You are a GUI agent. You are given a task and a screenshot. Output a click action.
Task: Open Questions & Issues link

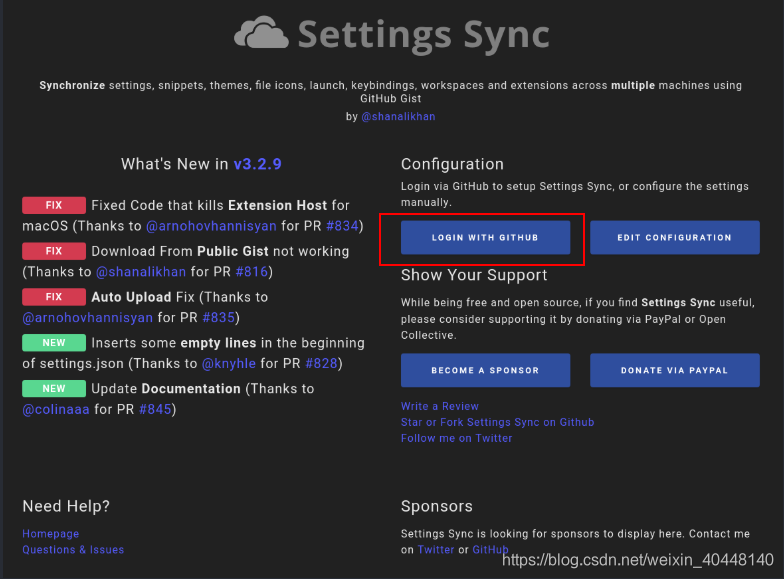point(73,550)
